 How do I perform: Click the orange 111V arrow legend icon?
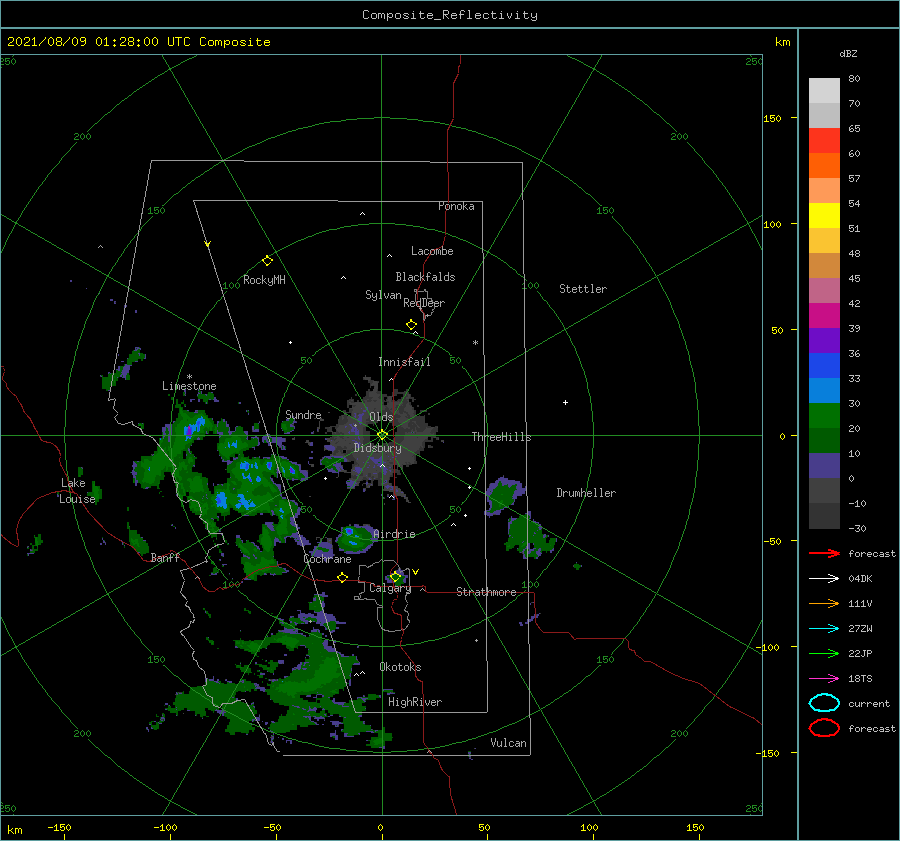824,603
